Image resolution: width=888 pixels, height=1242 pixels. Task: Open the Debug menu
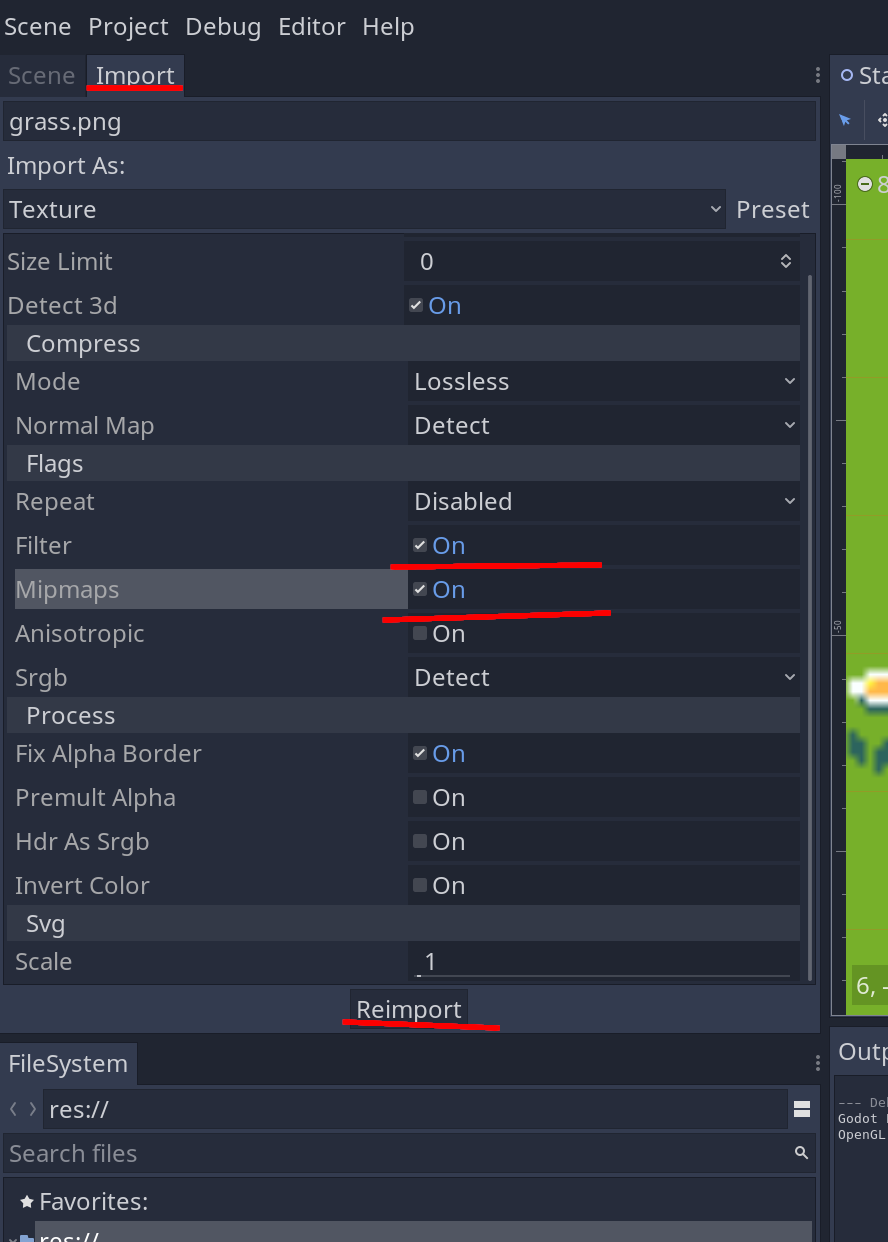[x=223, y=27]
